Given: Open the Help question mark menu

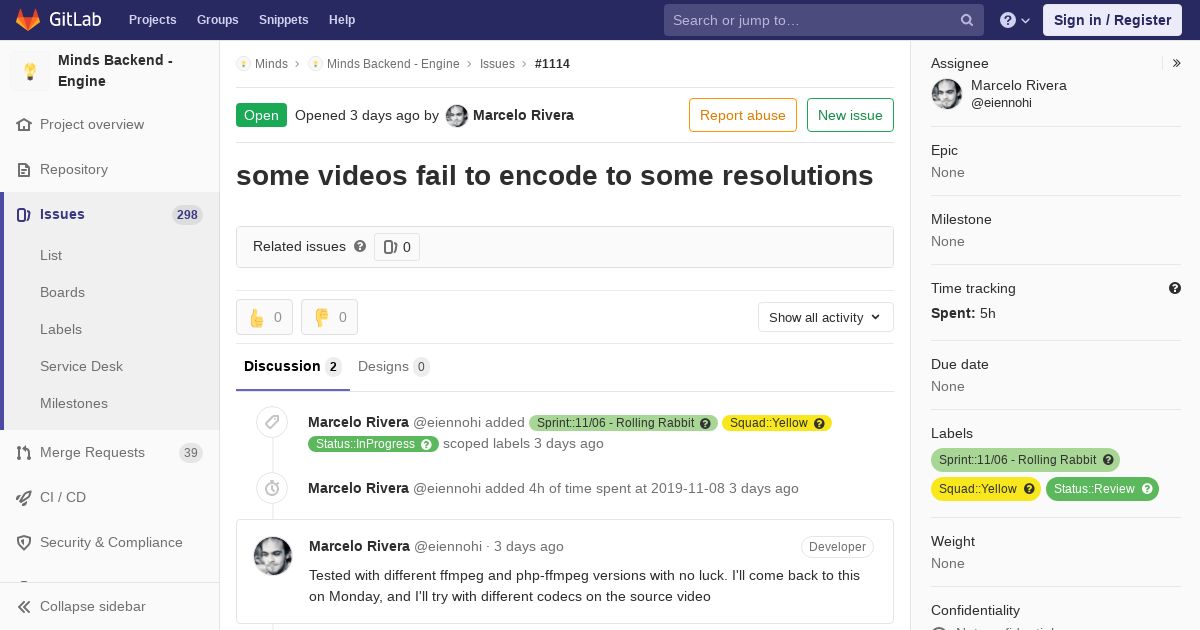Looking at the screenshot, I should (1015, 20).
